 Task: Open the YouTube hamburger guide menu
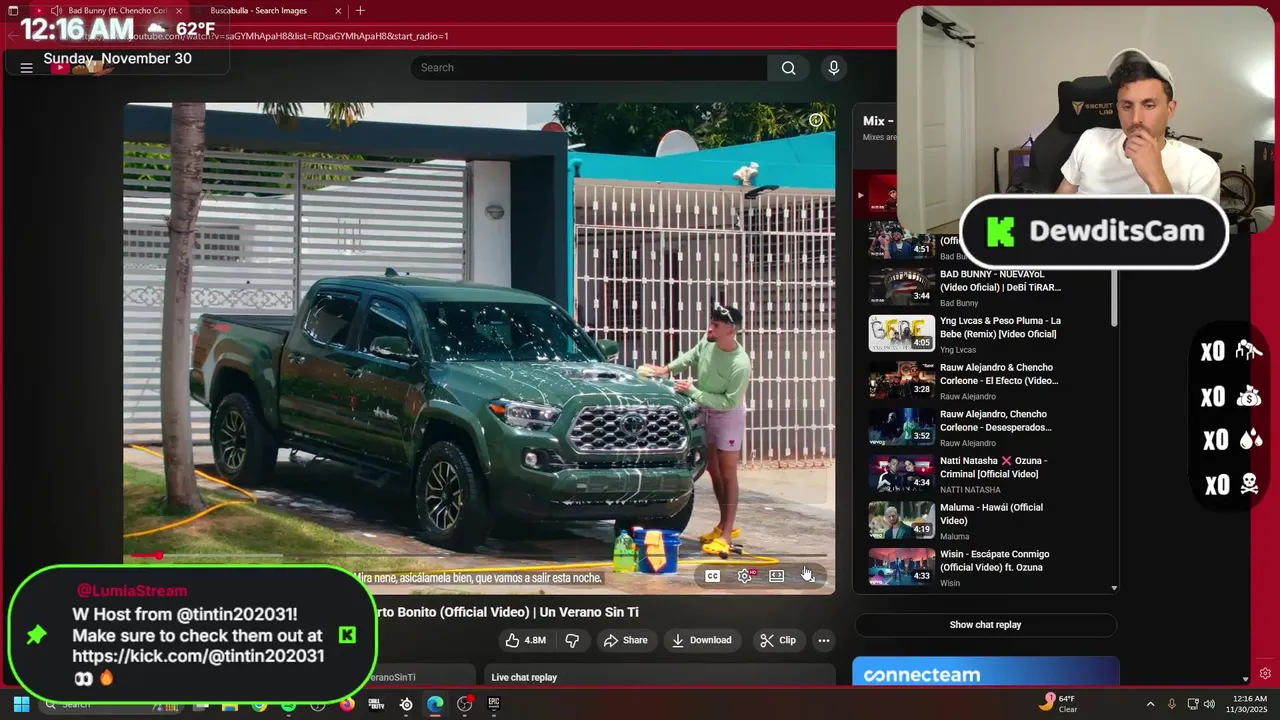pos(27,68)
